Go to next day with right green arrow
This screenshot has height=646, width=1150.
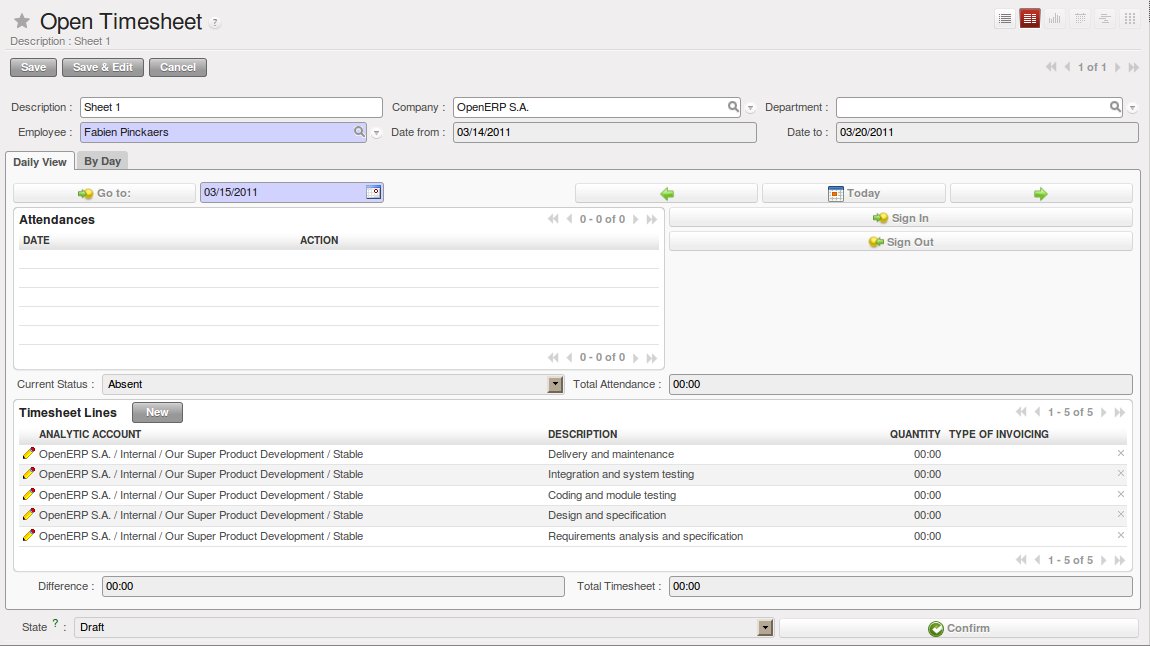click(x=1040, y=193)
